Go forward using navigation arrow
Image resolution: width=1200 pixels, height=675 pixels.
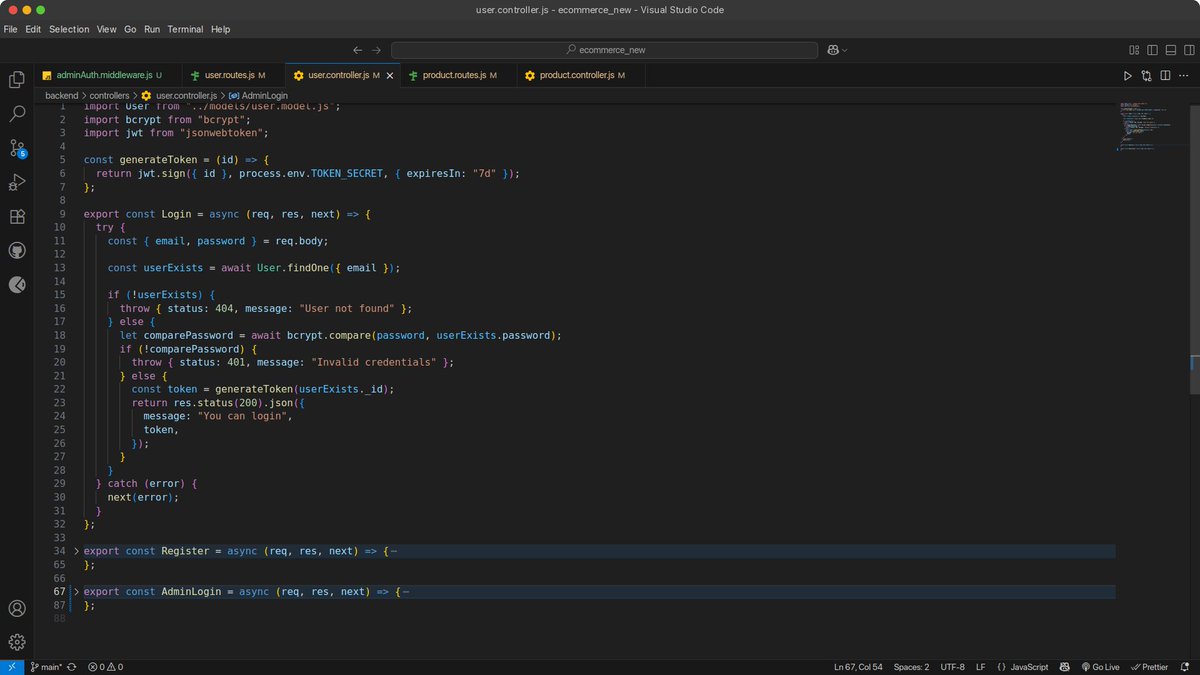click(376, 50)
